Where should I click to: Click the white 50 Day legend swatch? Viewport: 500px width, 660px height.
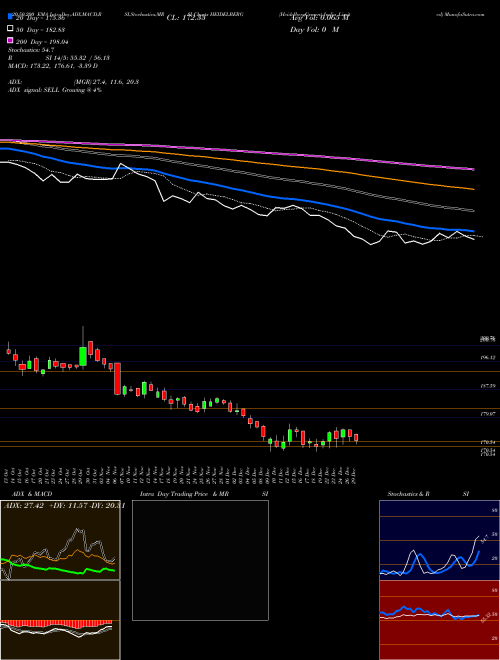coord(10,29)
